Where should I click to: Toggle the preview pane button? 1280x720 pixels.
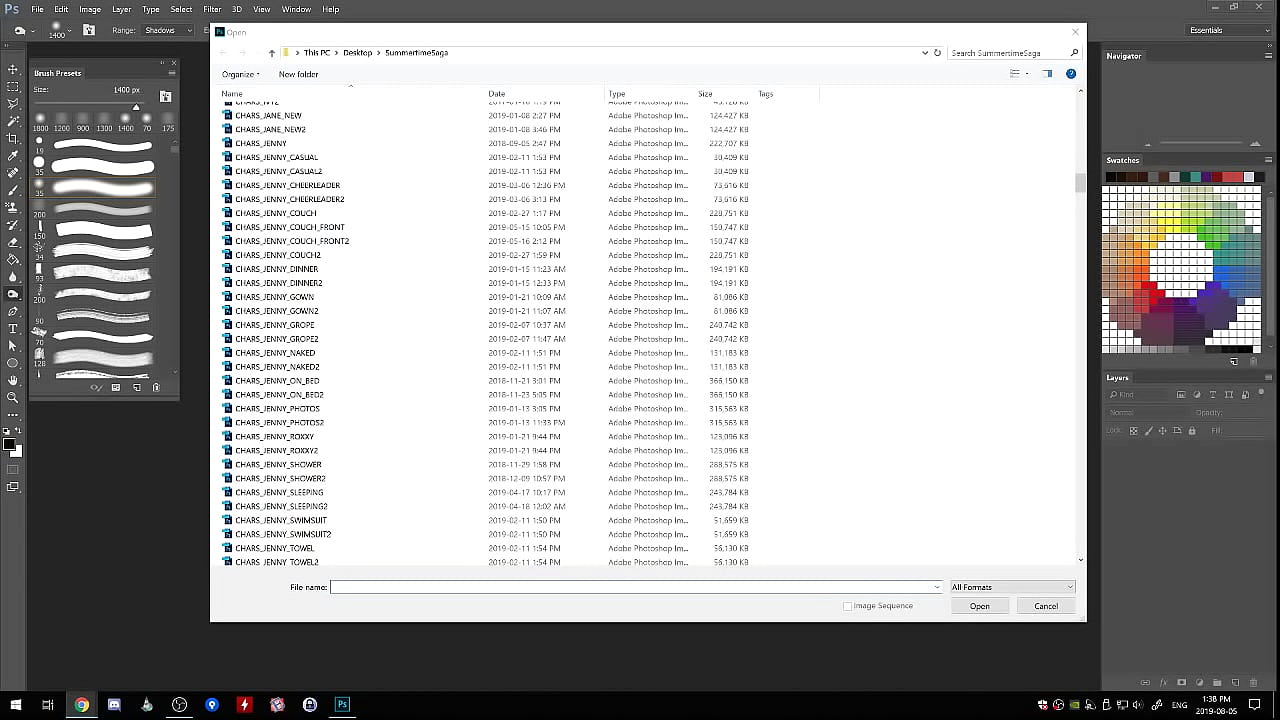[1047, 74]
